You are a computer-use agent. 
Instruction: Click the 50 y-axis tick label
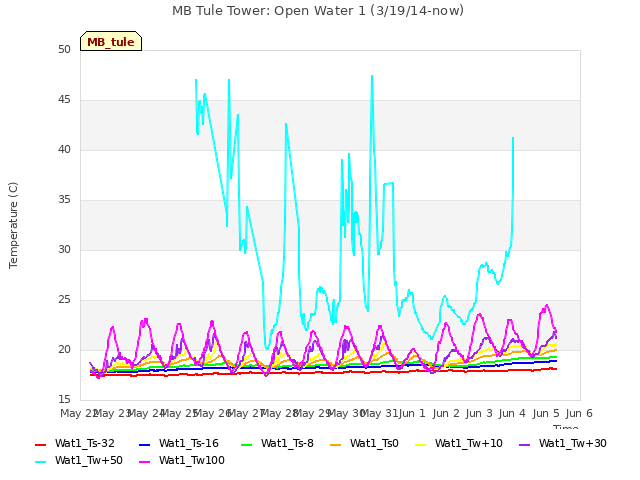pos(64,50)
